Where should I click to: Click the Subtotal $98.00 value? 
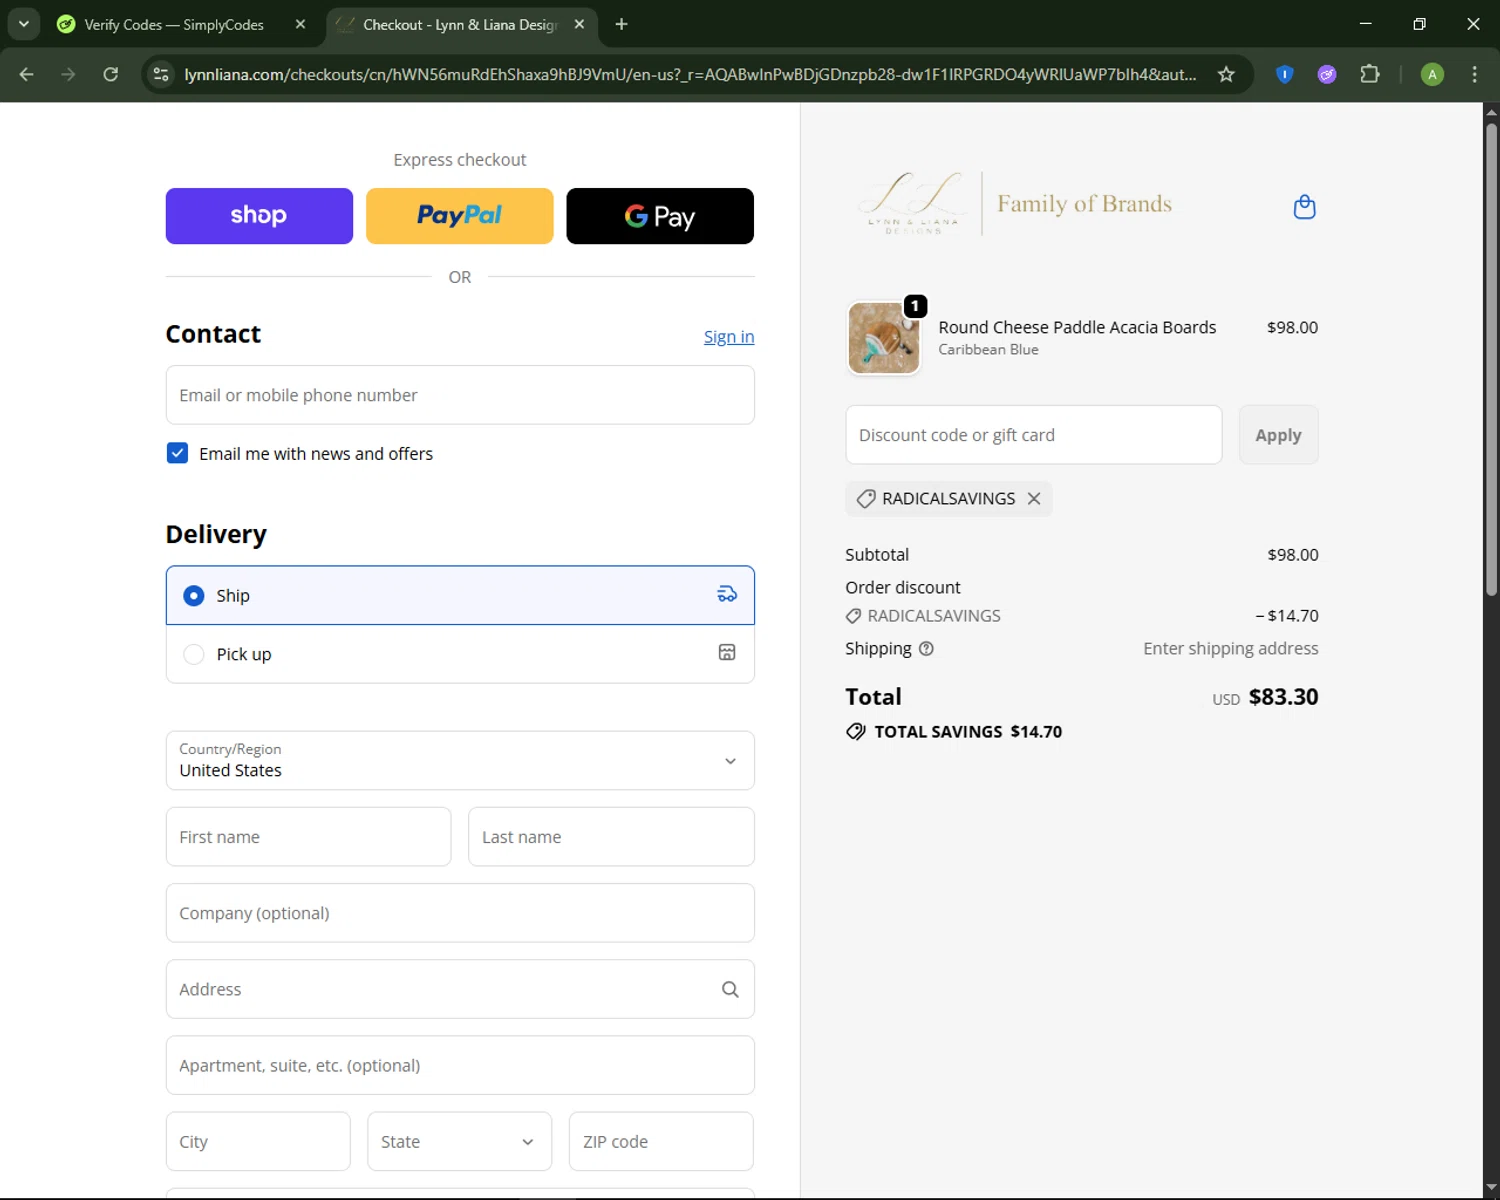[1293, 555]
